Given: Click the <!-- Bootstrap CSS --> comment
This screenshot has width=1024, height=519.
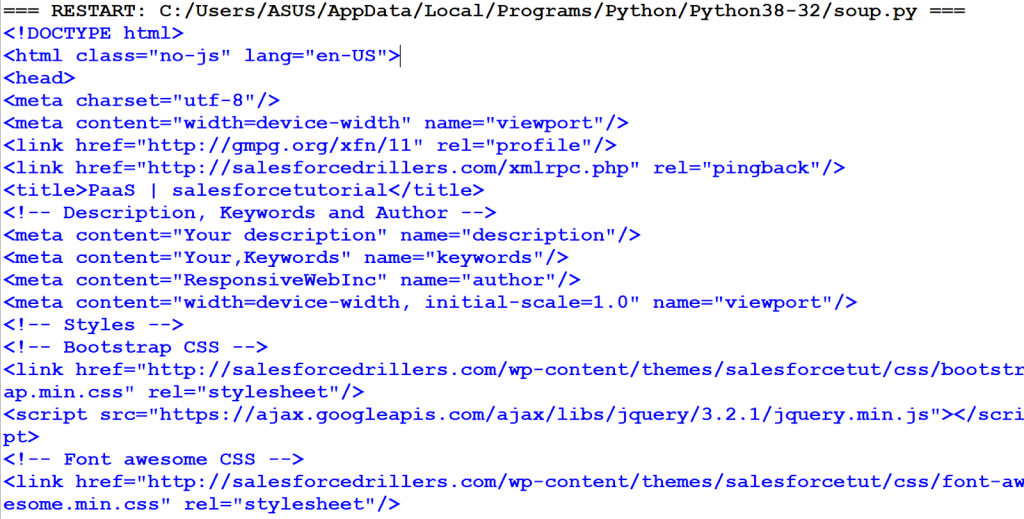Looking at the screenshot, I should [136, 347].
